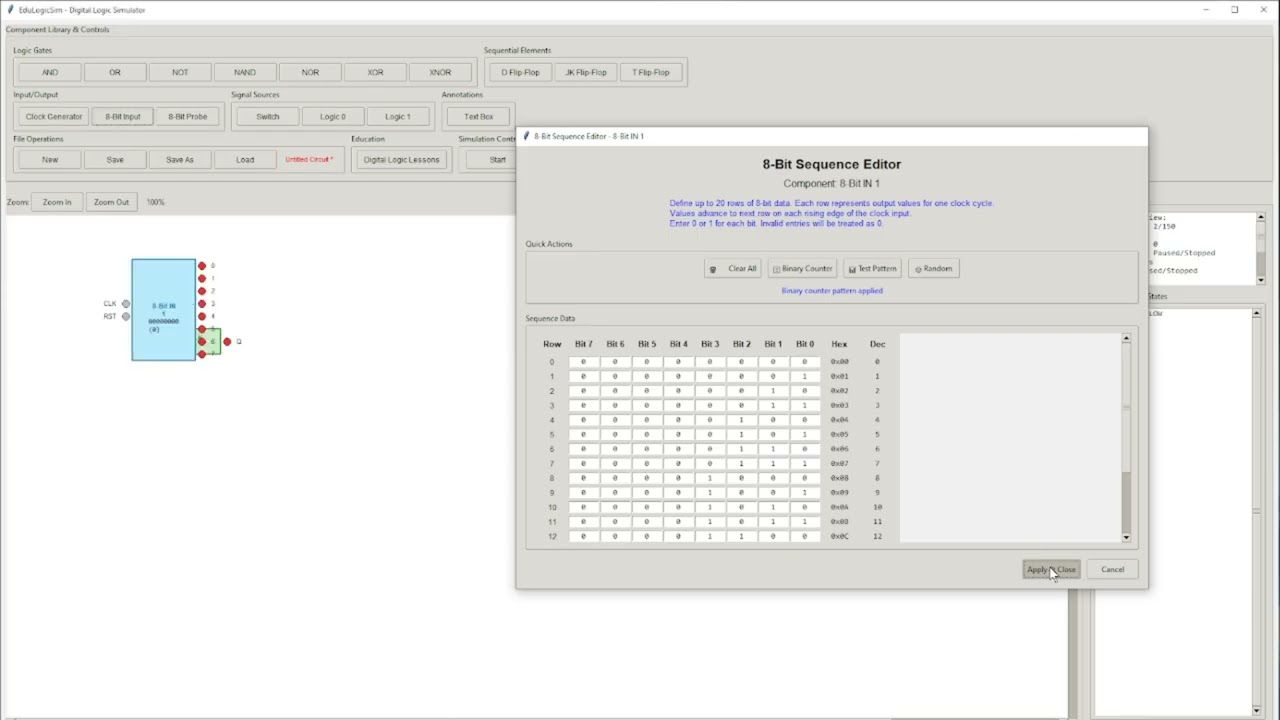The image size is (1280, 720).
Task: Click output pin 2 of the 8-Bit IN block
Action: (202, 291)
